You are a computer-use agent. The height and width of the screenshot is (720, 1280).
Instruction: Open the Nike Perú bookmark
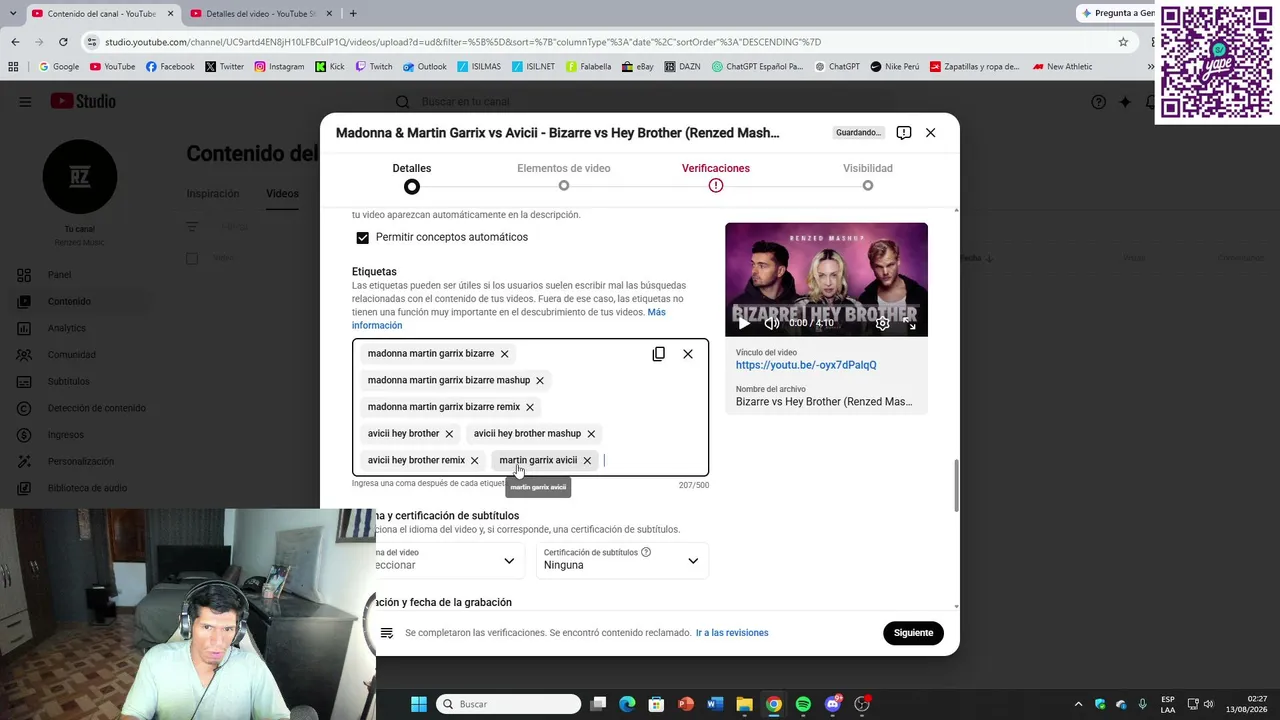click(x=894, y=67)
